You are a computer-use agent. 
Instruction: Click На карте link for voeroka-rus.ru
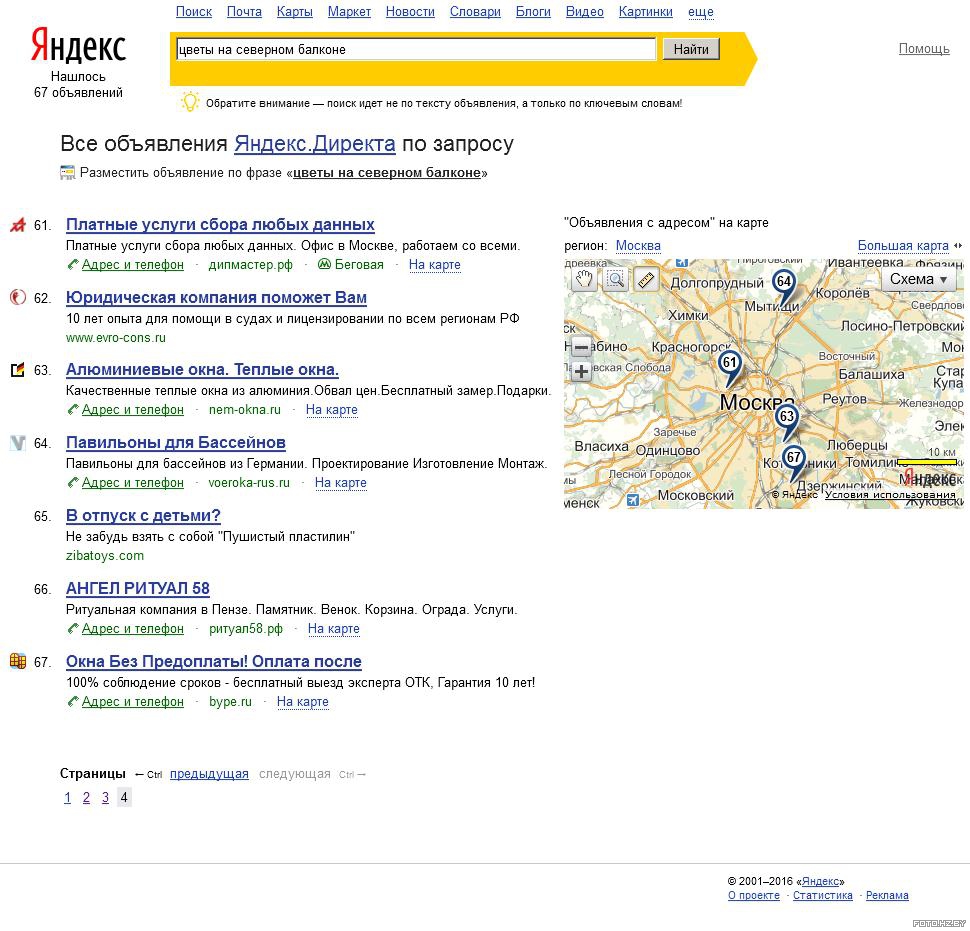click(341, 483)
